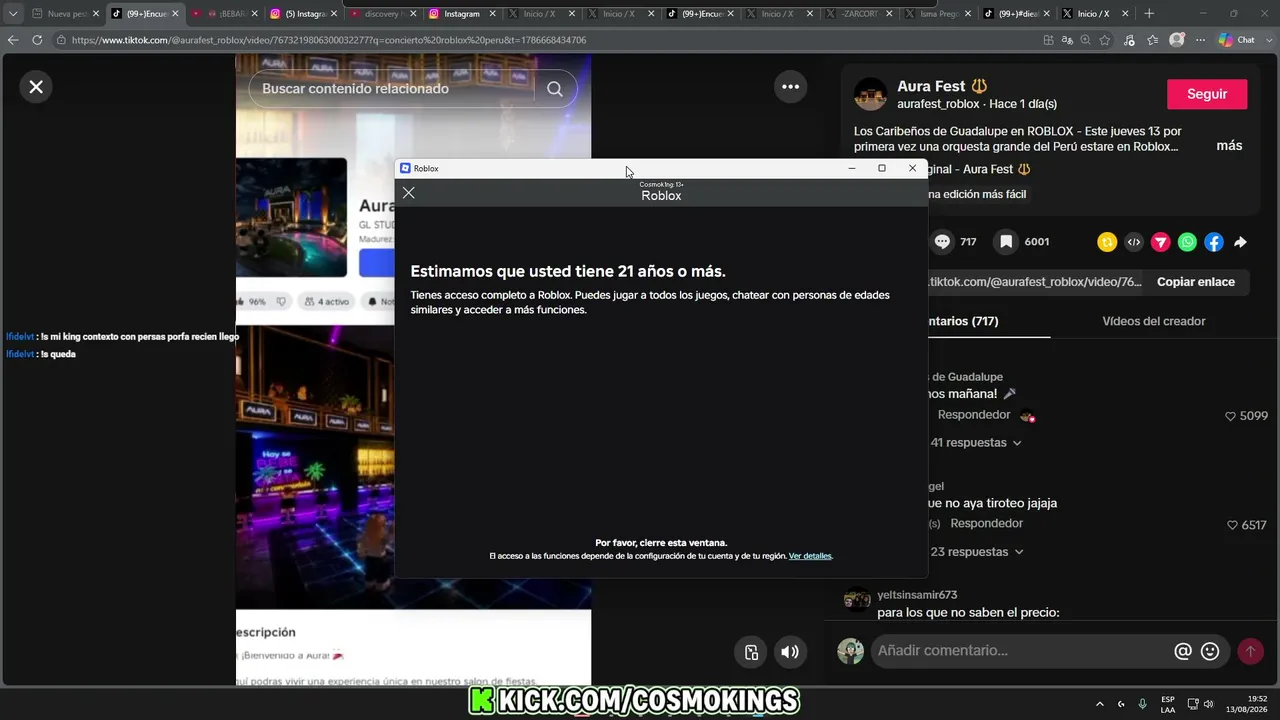Click the @ mention icon in comment box
Image resolution: width=1280 pixels, height=720 pixels.
coord(1183,652)
